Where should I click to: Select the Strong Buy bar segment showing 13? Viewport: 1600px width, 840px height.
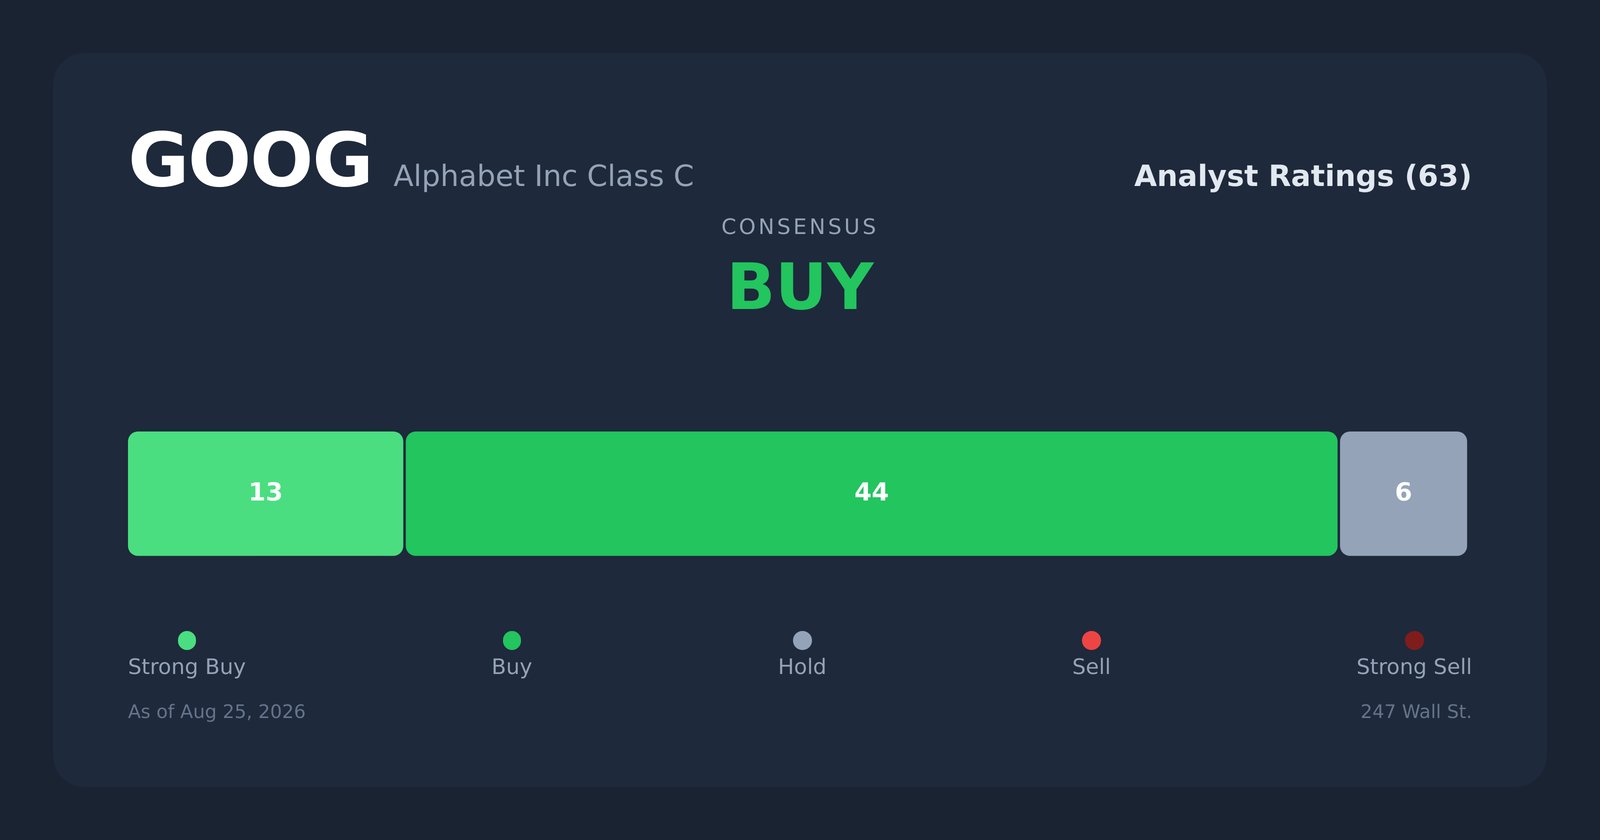click(265, 494)
